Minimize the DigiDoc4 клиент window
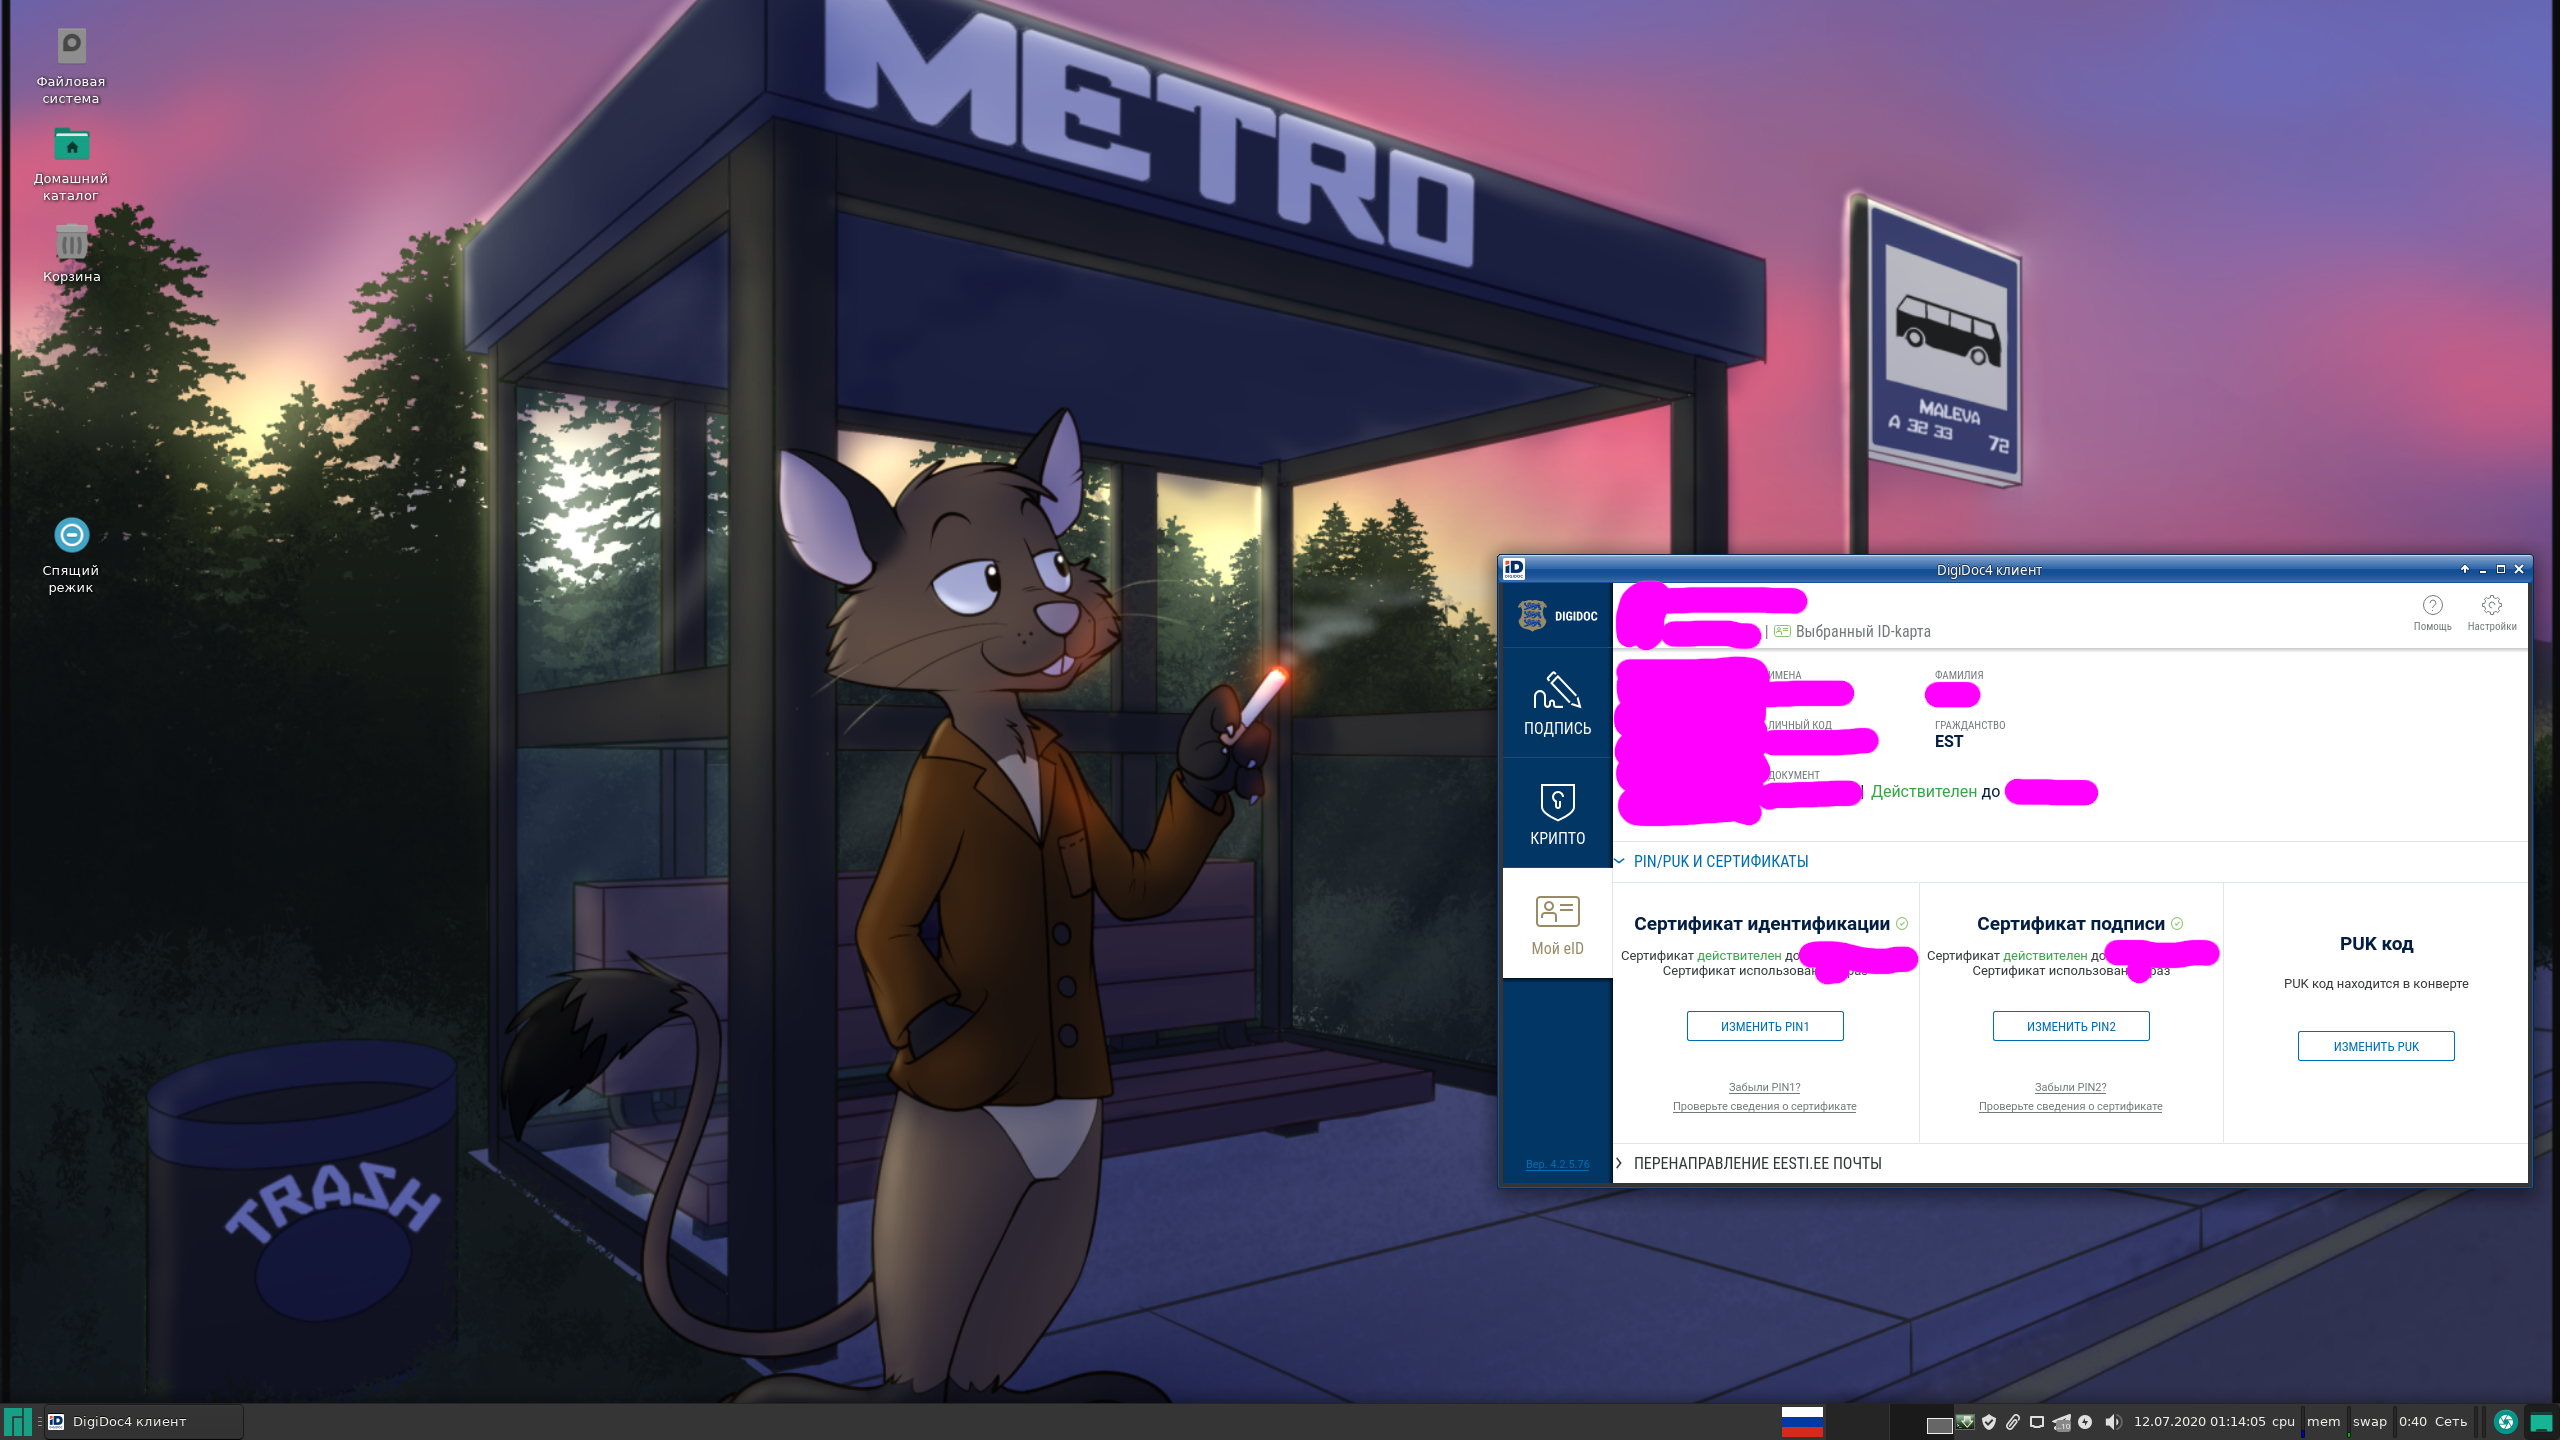This screenshot has height=1440, width=2560. tap(2483, 570)
